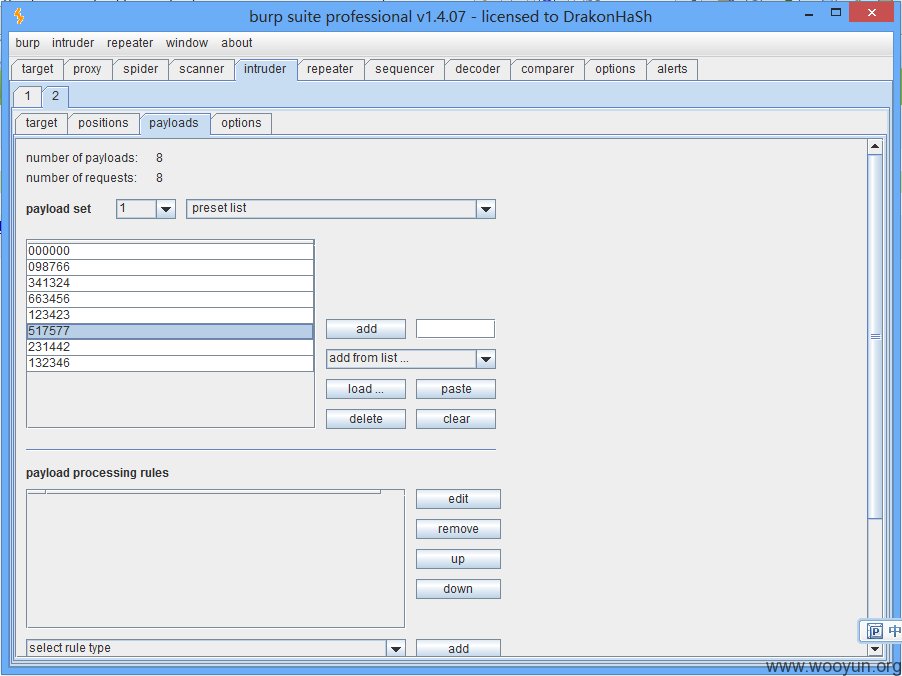
Task: Select payload 341324 in the list
Action: [x=170, y=283]
